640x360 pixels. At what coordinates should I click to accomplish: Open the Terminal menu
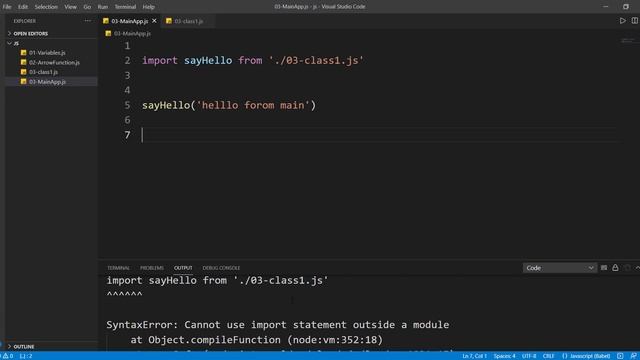click(125, 7)
